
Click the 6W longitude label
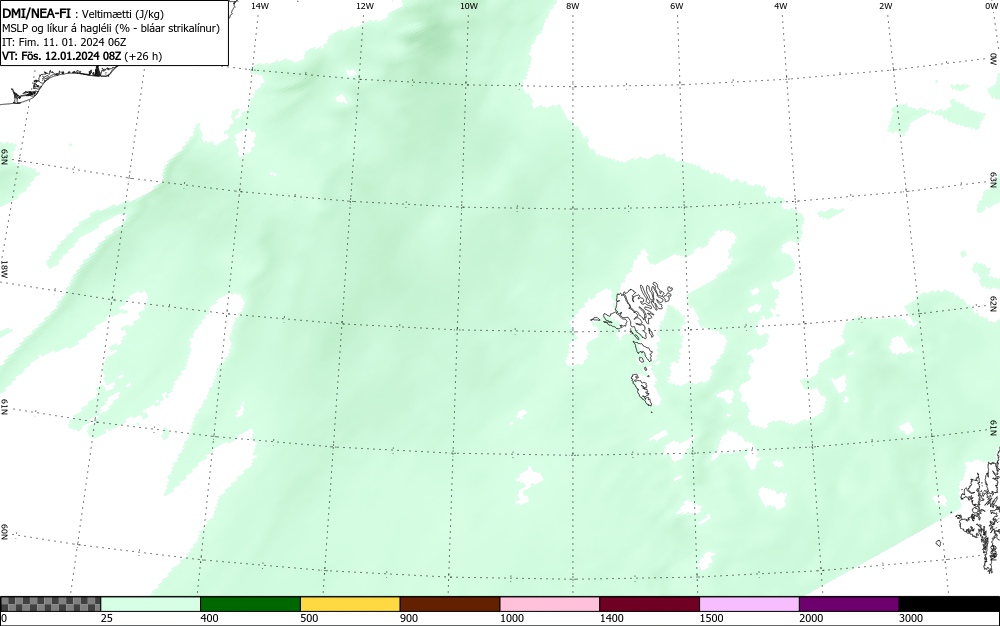point(677,6)
